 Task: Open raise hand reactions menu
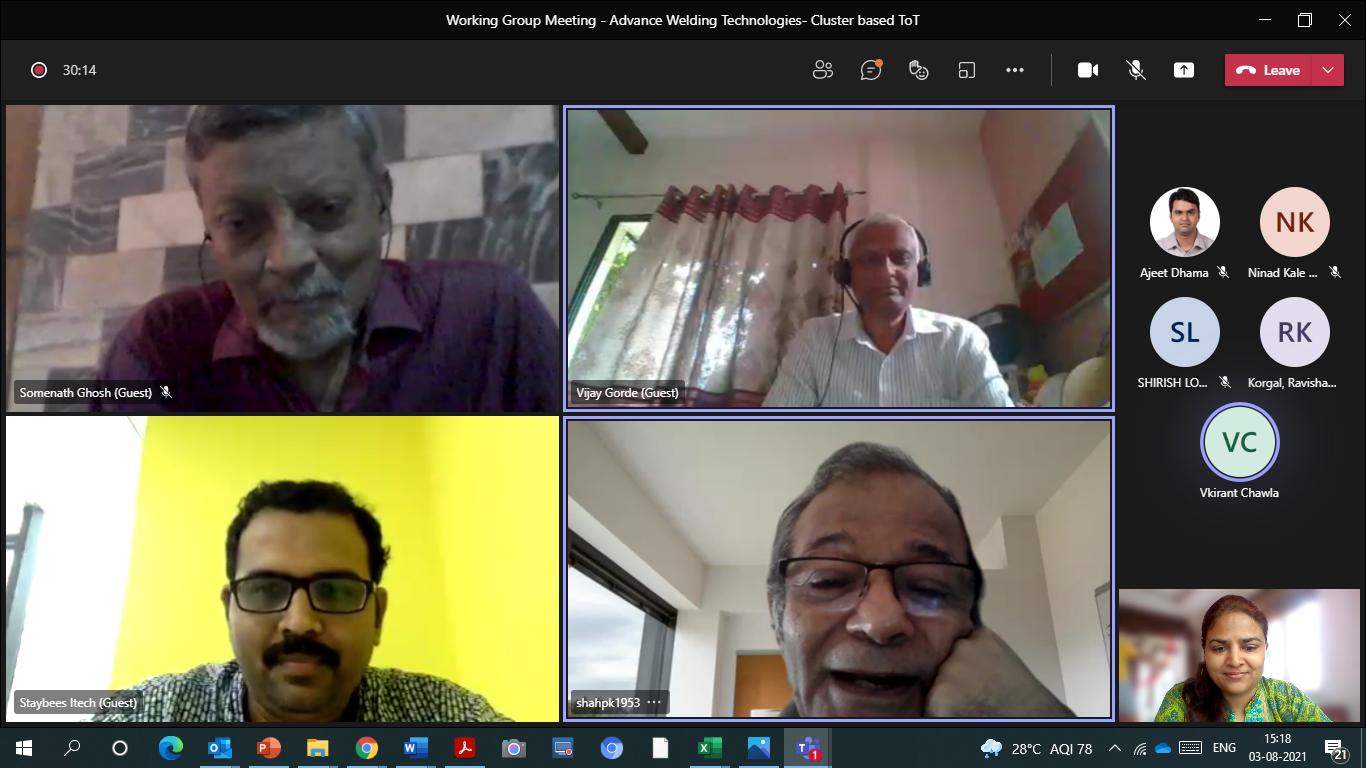[x=919, y=70]
